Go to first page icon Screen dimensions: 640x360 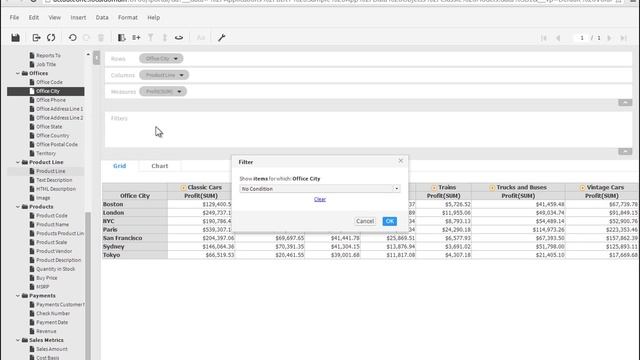pos(544,38)
